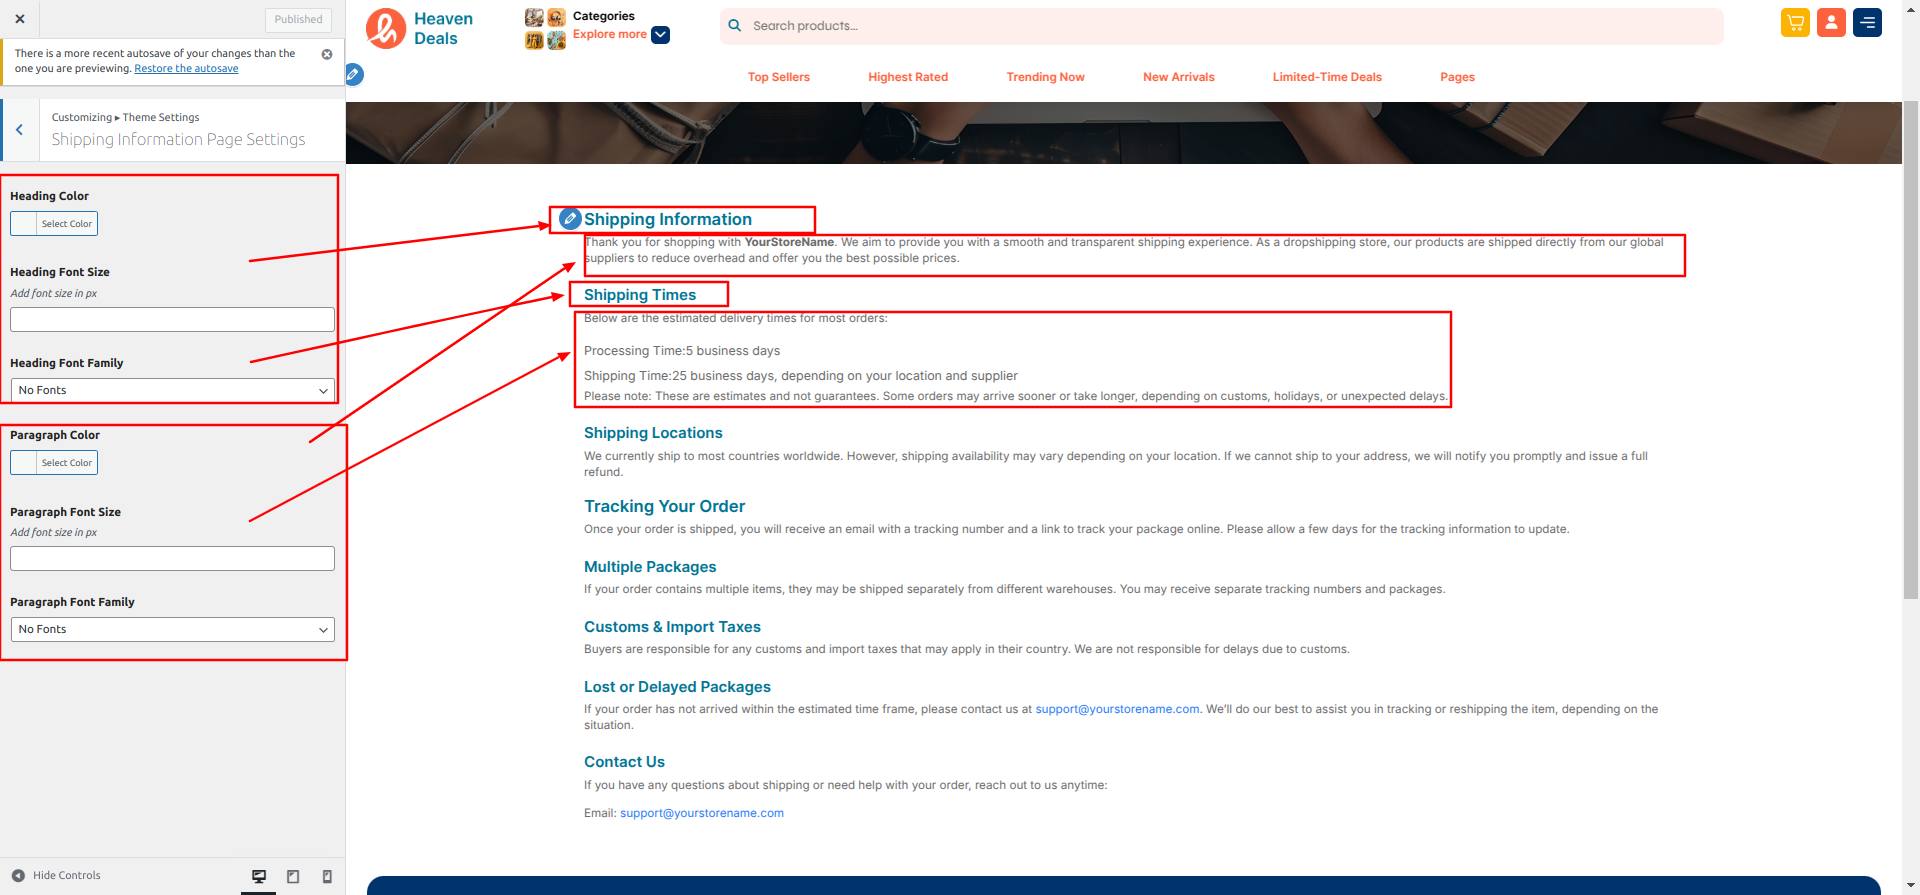The height and width of the screenshot is (895, 1920).
Task: Dismiss the autosave notice
Action: pyautogui.click(x=327, y=54)
